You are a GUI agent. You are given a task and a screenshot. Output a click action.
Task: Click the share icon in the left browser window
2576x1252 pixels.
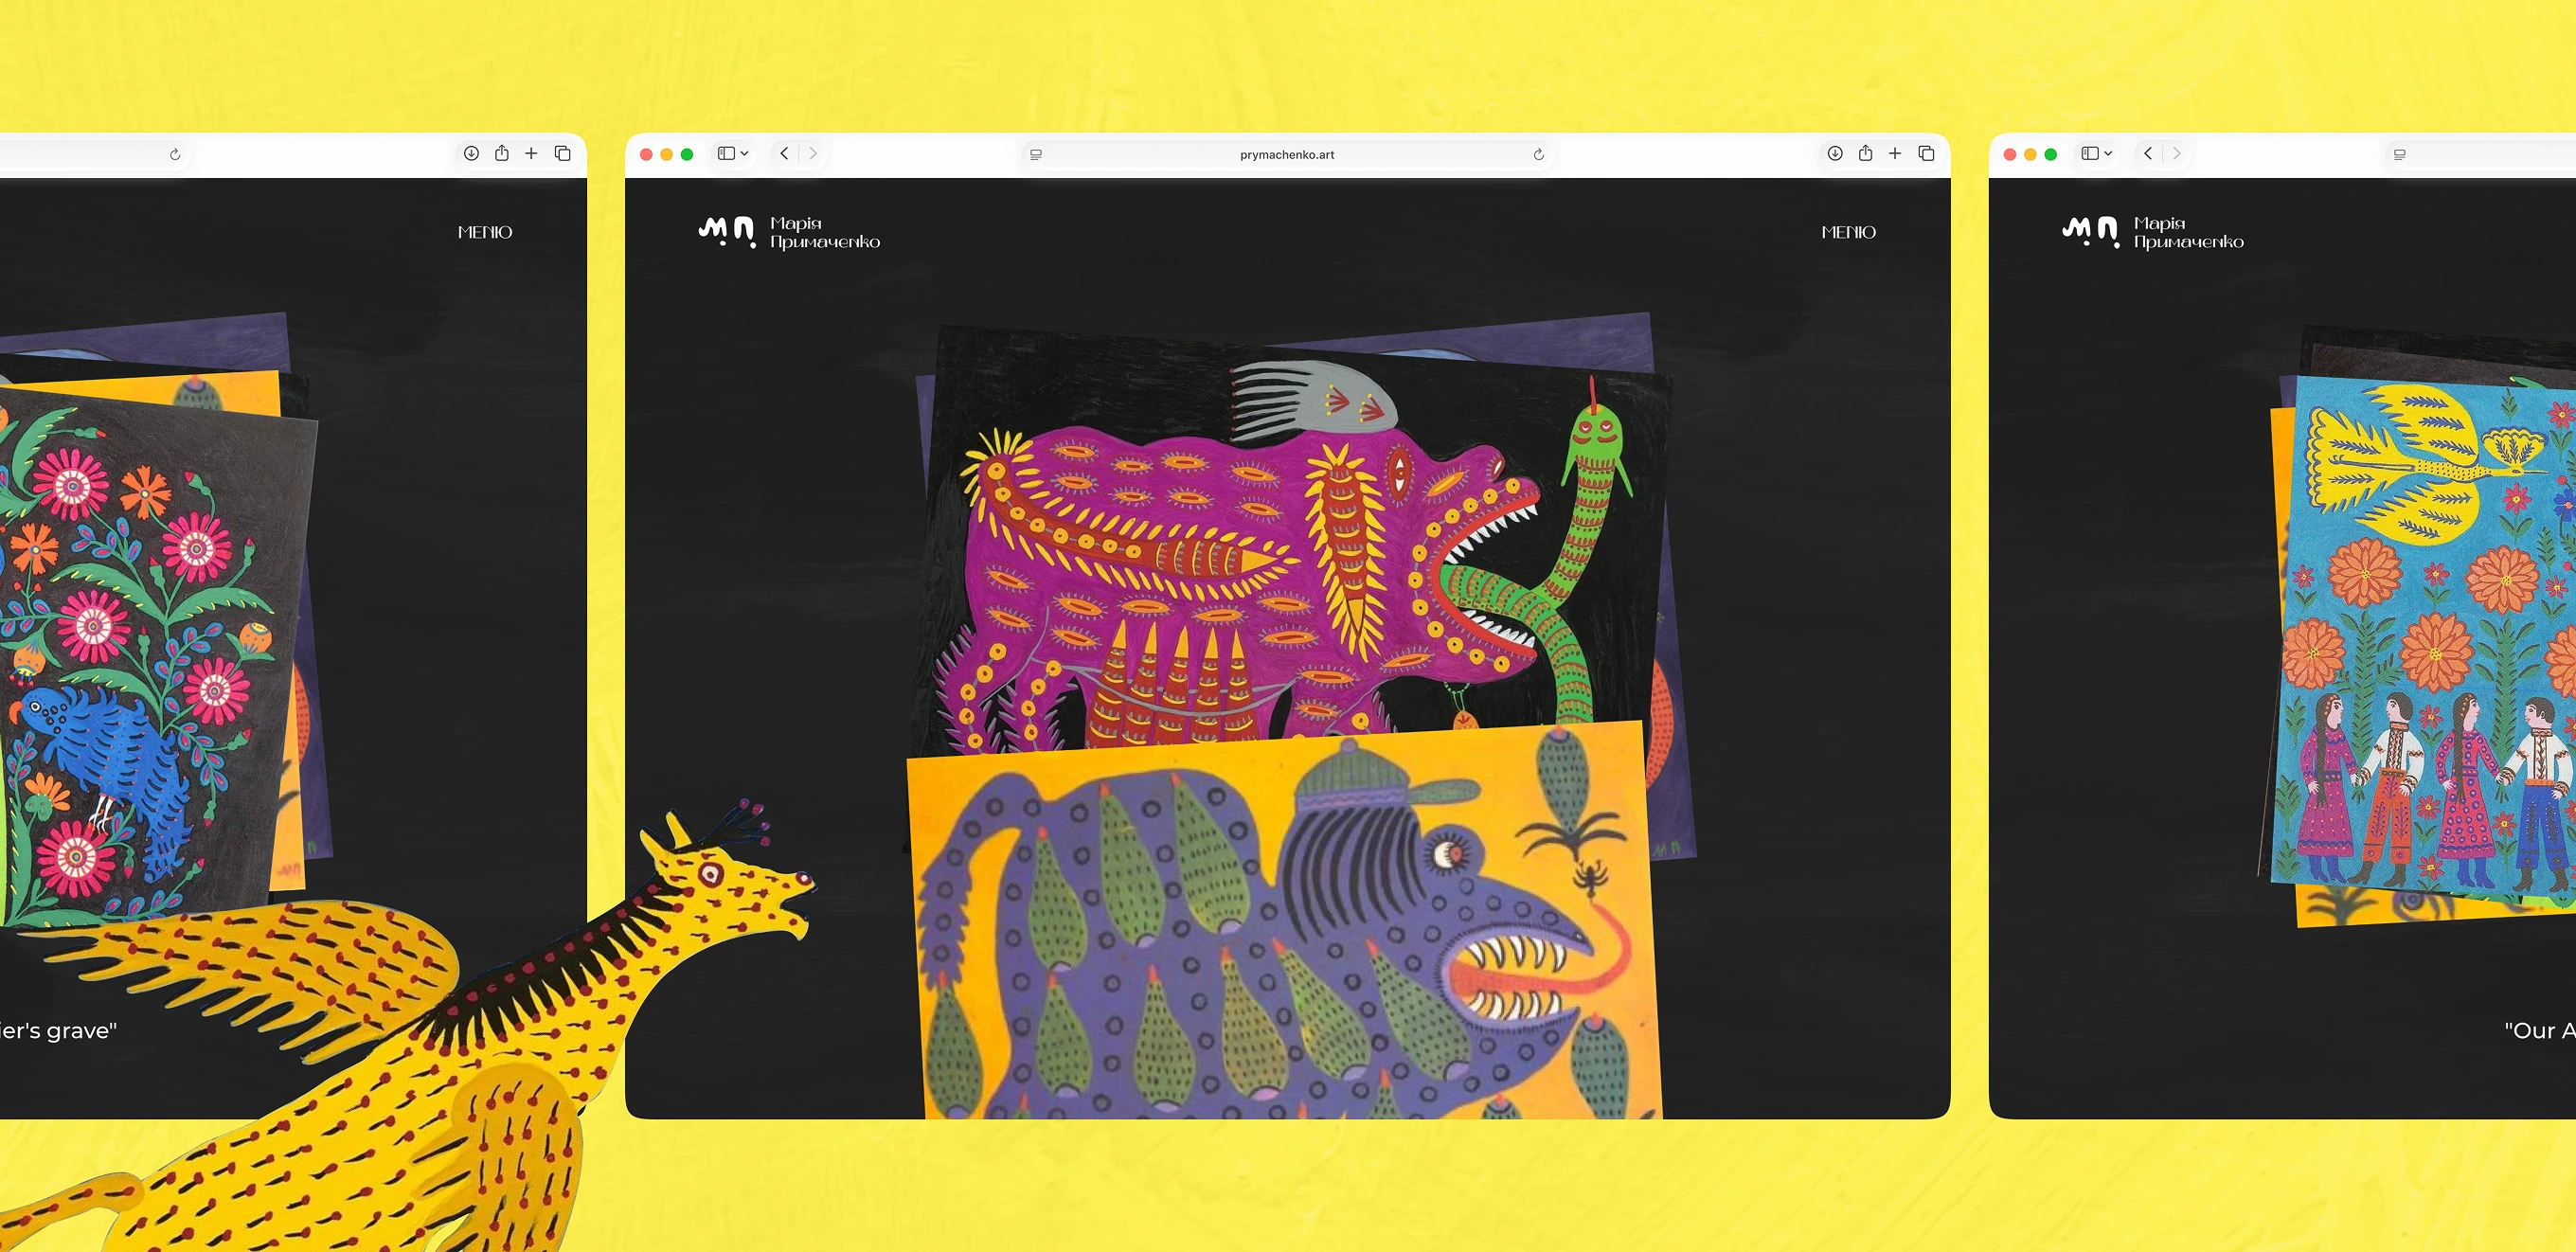(x=502, y=153)
